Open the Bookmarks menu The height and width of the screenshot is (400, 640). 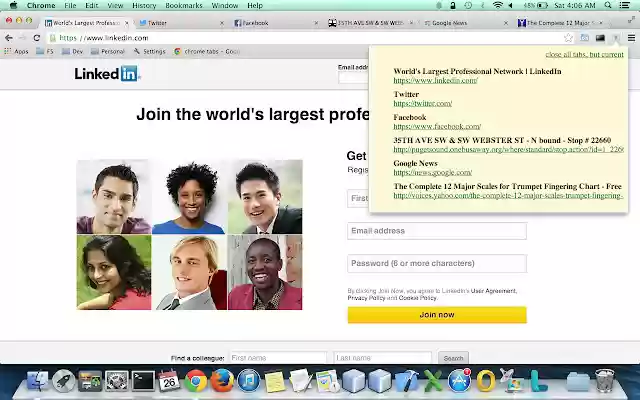point(184,5)
